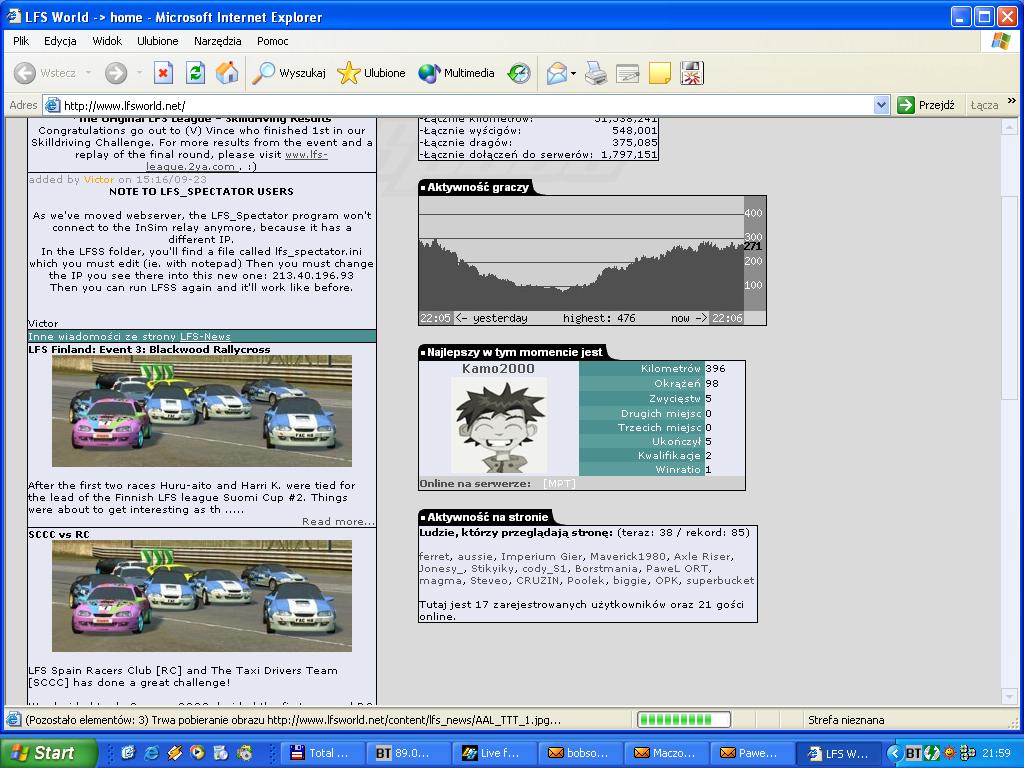Open Total Commander taskbar button
Screen dimensions: 1024x768
[323, 753]
